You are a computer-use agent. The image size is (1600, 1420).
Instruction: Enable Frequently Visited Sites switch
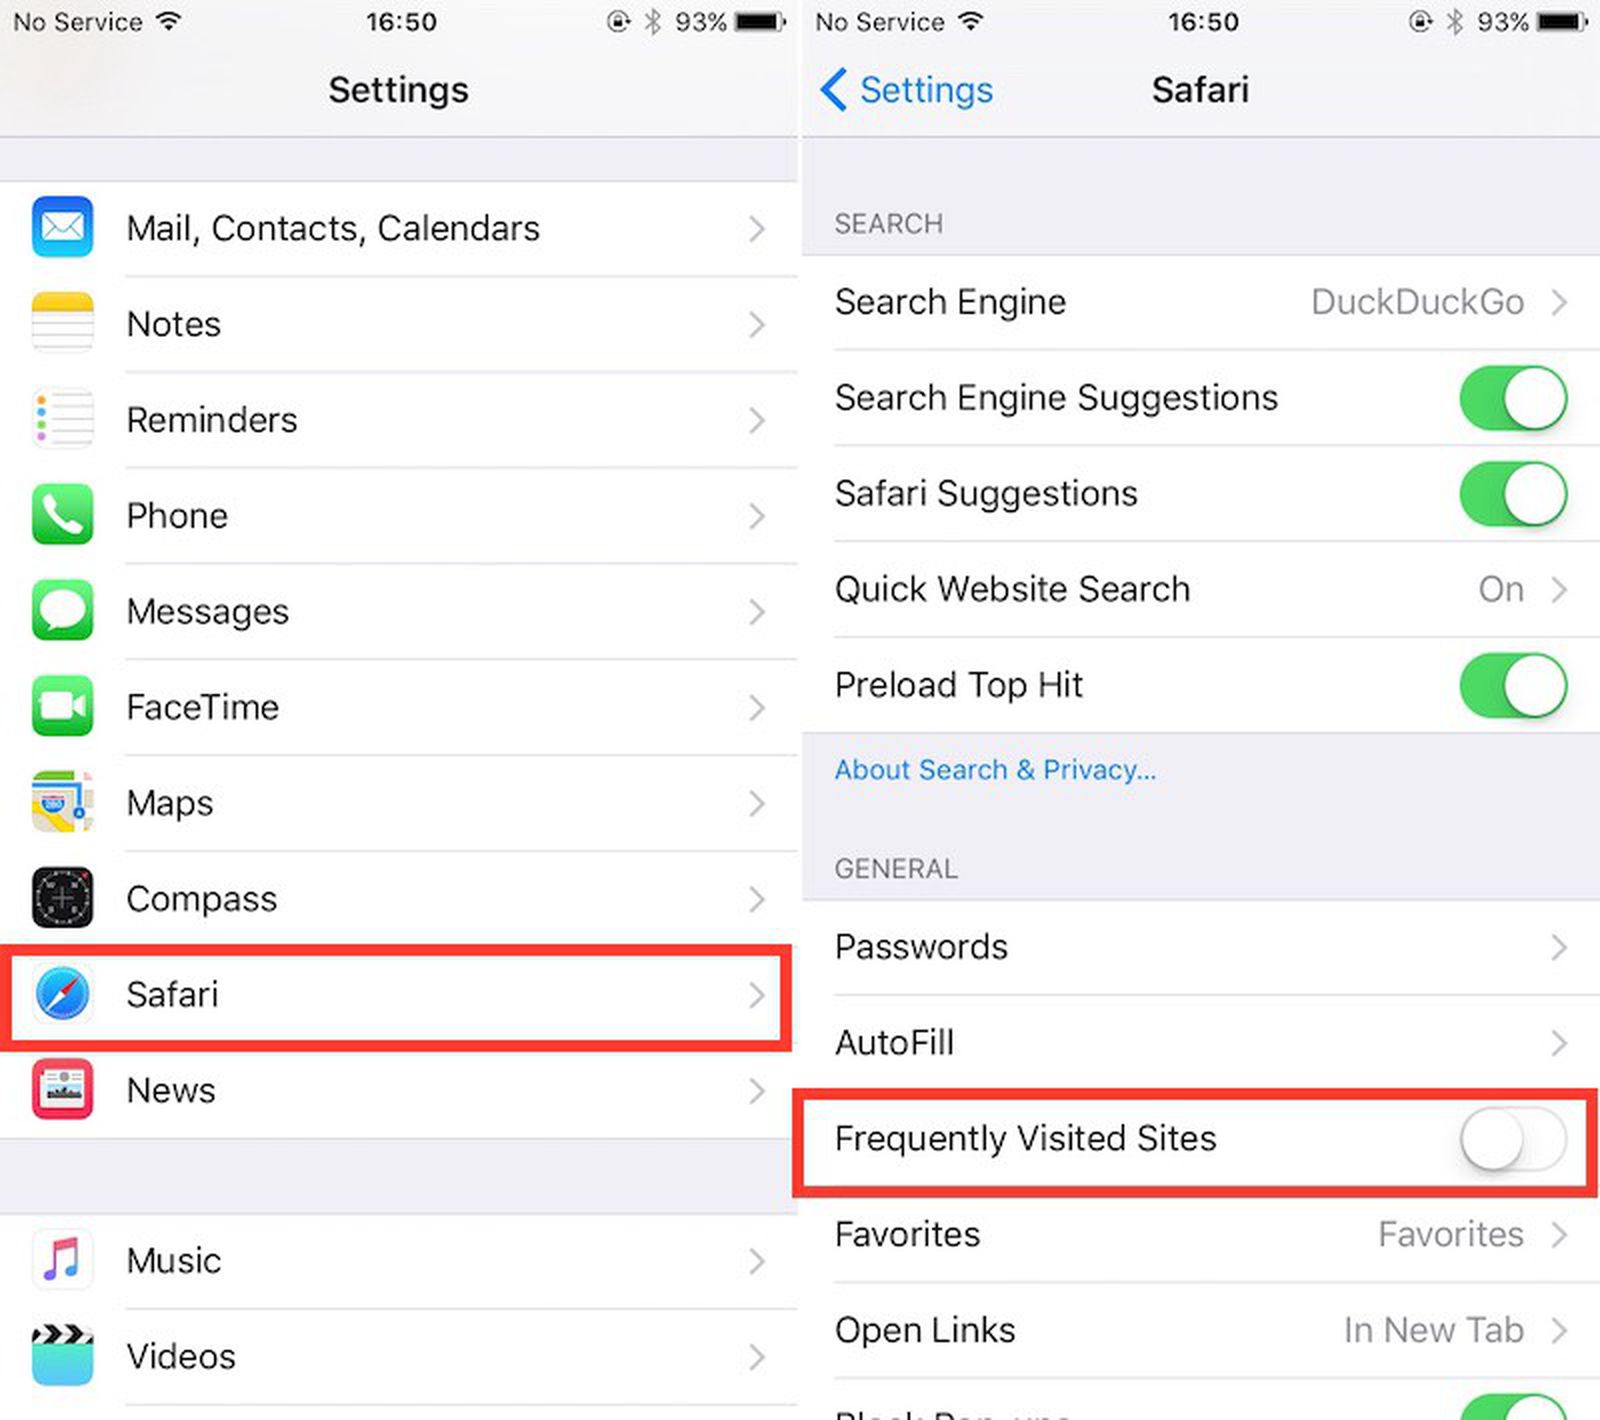tap(1512, 1138)
